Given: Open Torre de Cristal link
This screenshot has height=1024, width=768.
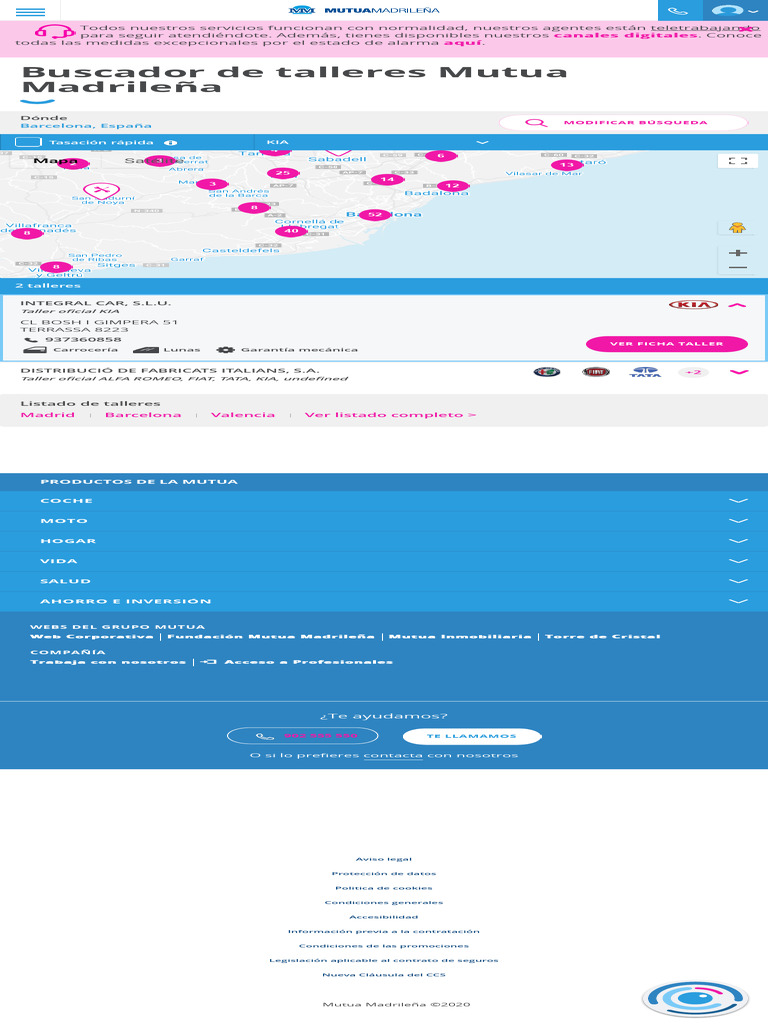Looking at the screenshot, I should [603, 637].
